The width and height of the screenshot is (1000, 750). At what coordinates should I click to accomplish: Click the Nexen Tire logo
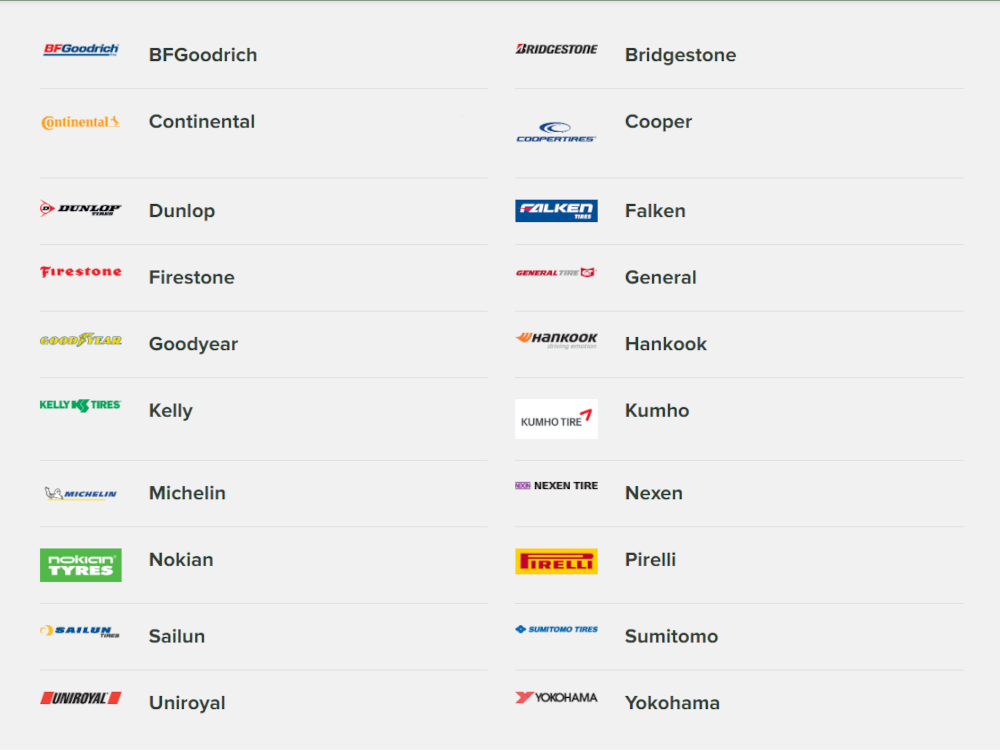click(x=556, y=484)
